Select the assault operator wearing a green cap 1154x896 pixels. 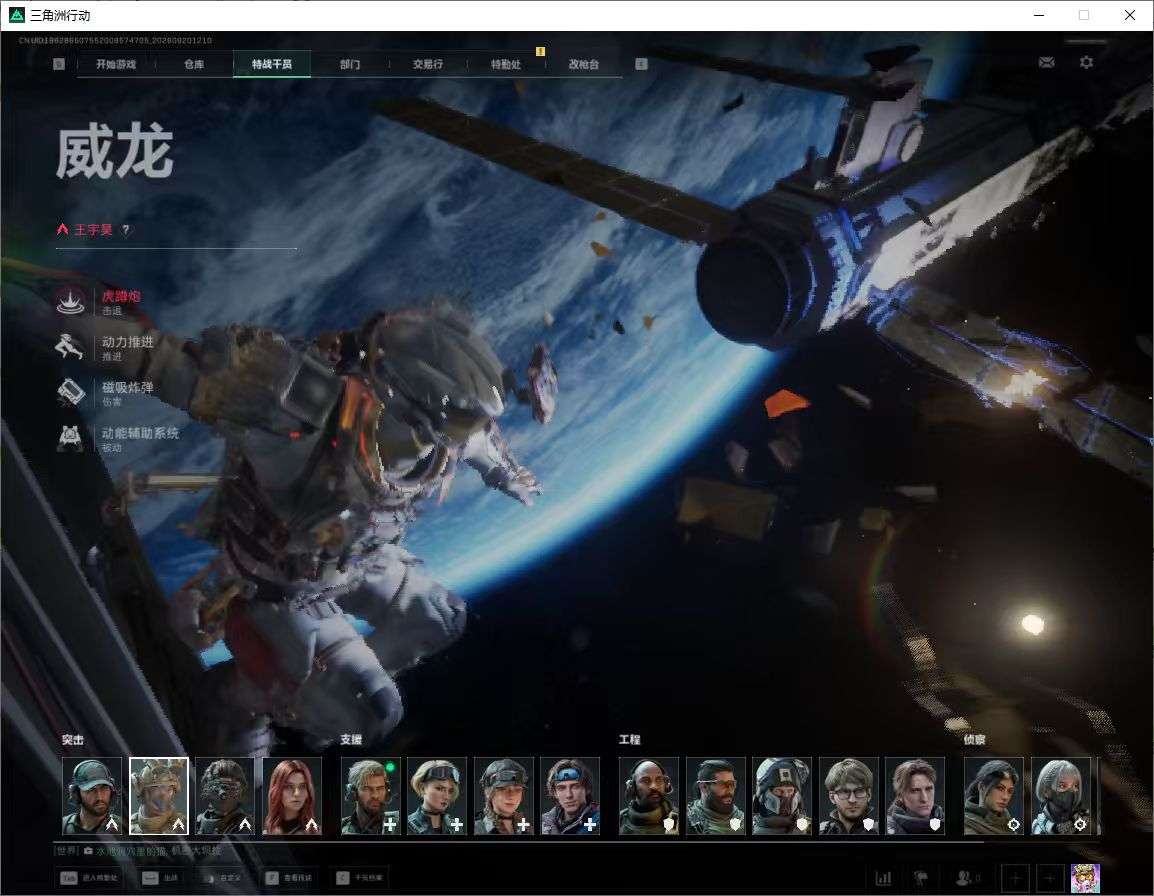pos(92,796)
